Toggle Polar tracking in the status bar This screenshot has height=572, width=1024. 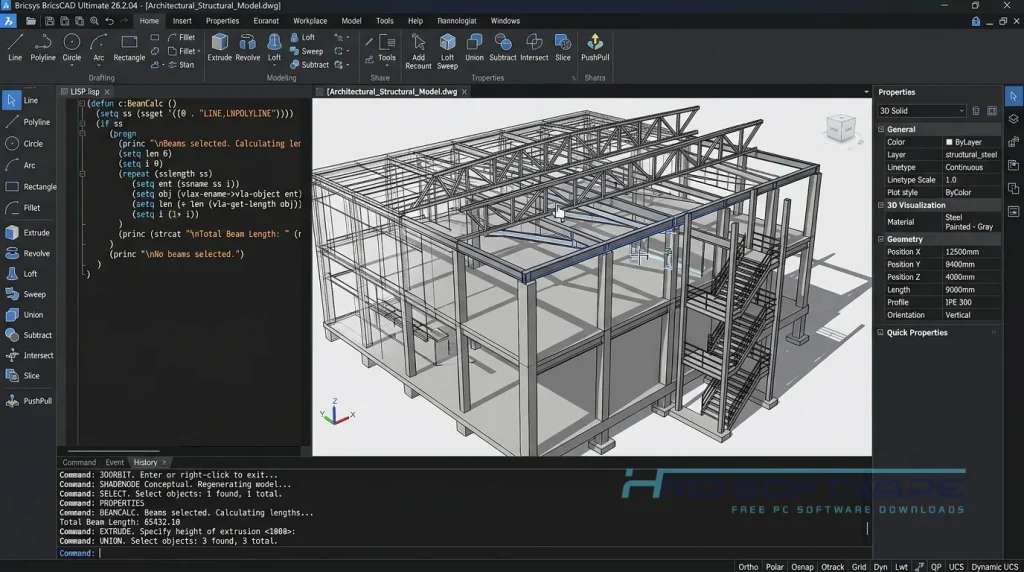tap(775, 567)
